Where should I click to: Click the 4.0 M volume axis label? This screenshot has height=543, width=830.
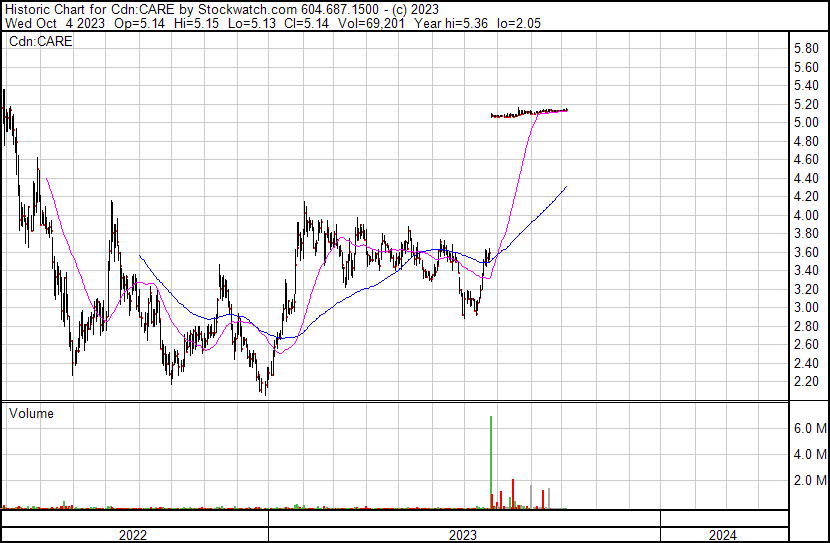coord(808,455)
